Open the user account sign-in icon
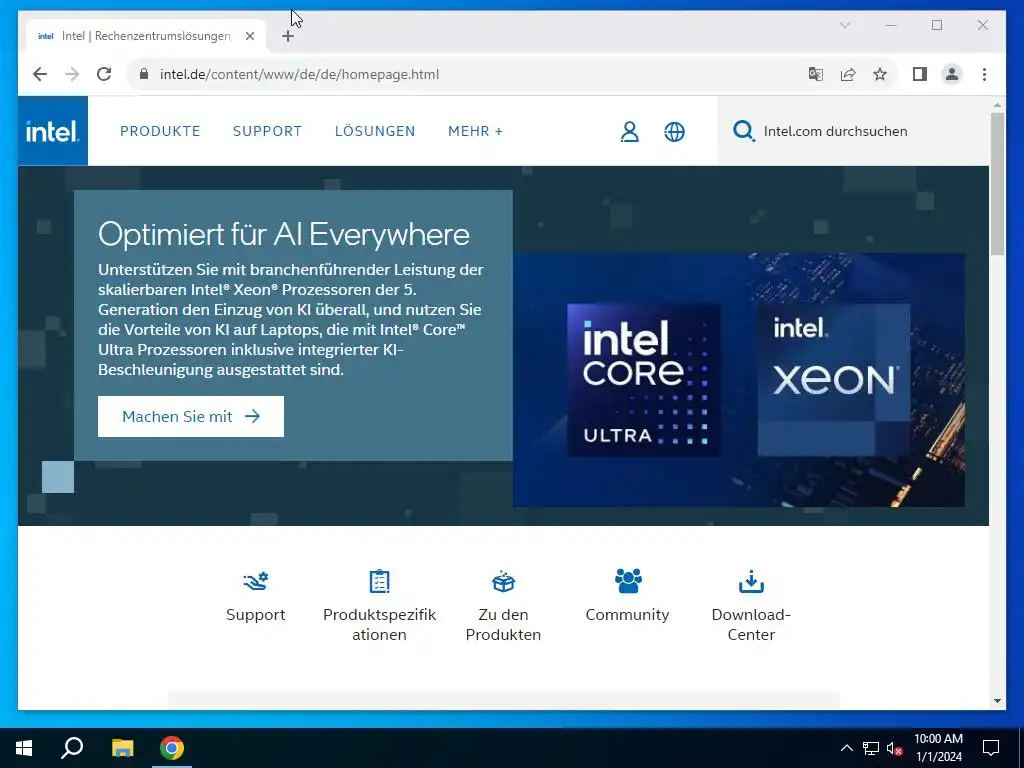 [630, 131]
